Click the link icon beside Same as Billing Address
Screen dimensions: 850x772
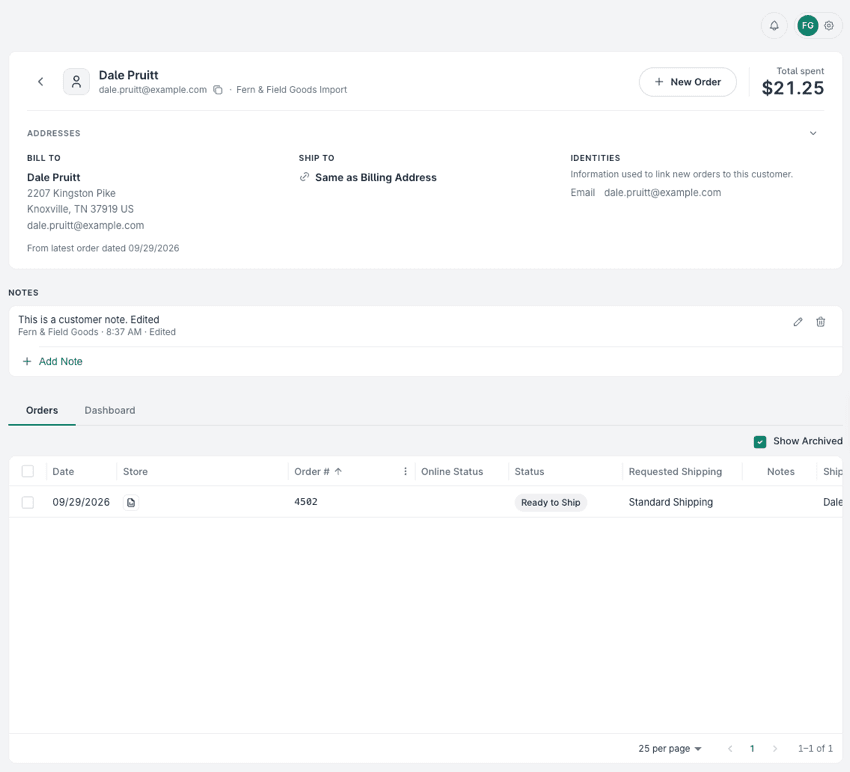click(305, 177)
